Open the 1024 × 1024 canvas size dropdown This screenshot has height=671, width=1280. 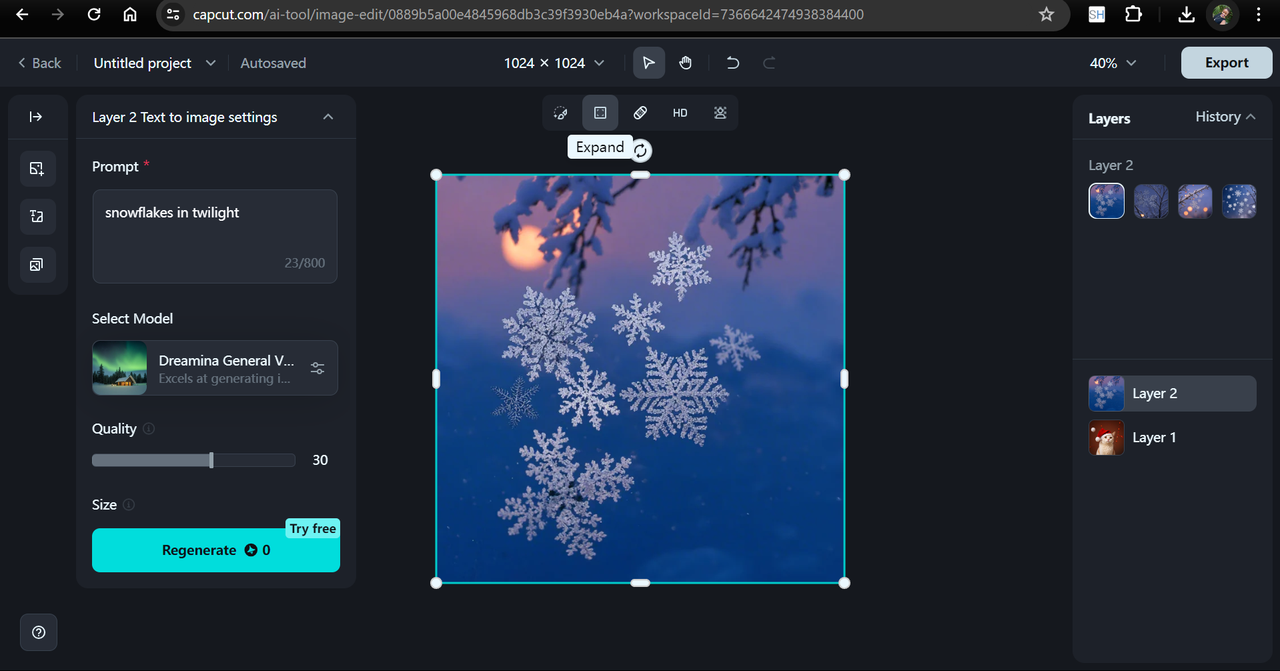(554, 63)
